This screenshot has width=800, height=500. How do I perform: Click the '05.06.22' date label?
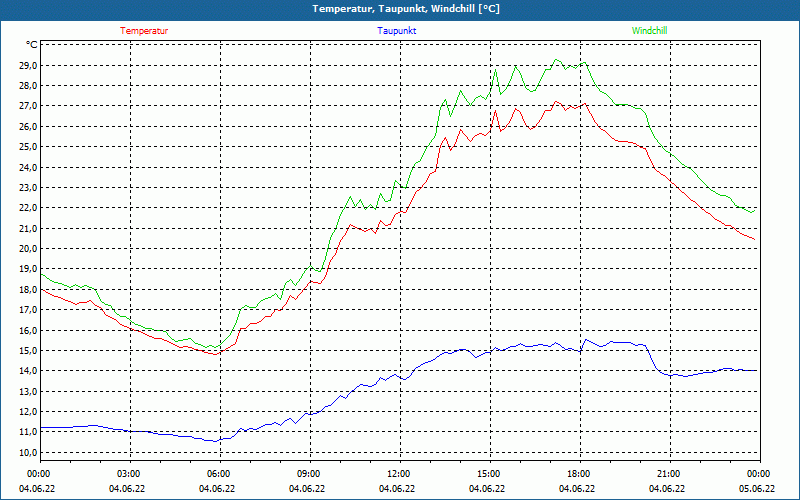pyautogui.click(x=757, y=489)
